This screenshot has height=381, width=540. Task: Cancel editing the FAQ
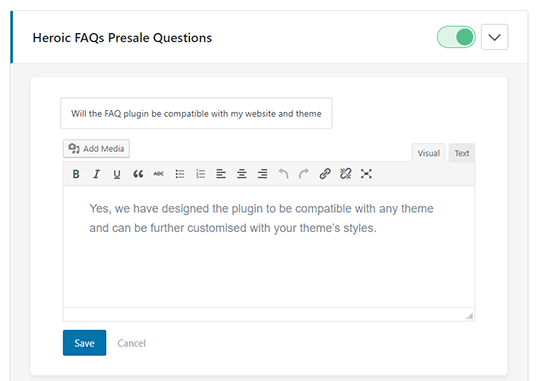[x=132, y=343]
